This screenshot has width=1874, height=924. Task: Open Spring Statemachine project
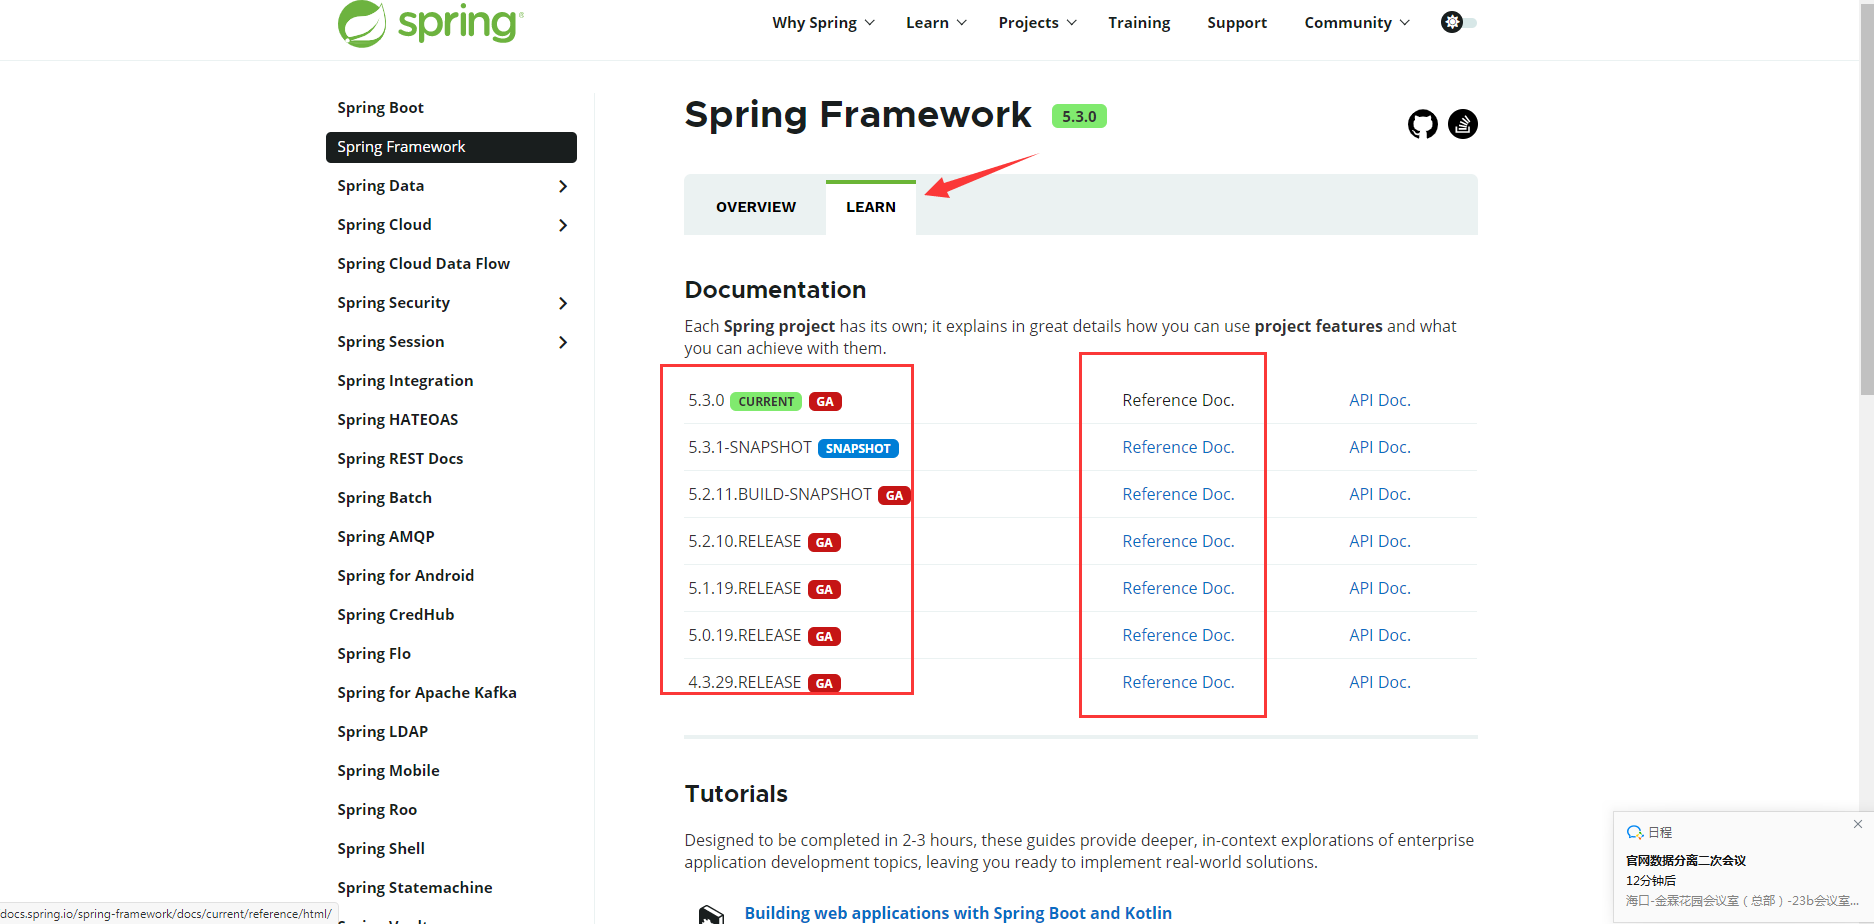pos(414,887)
